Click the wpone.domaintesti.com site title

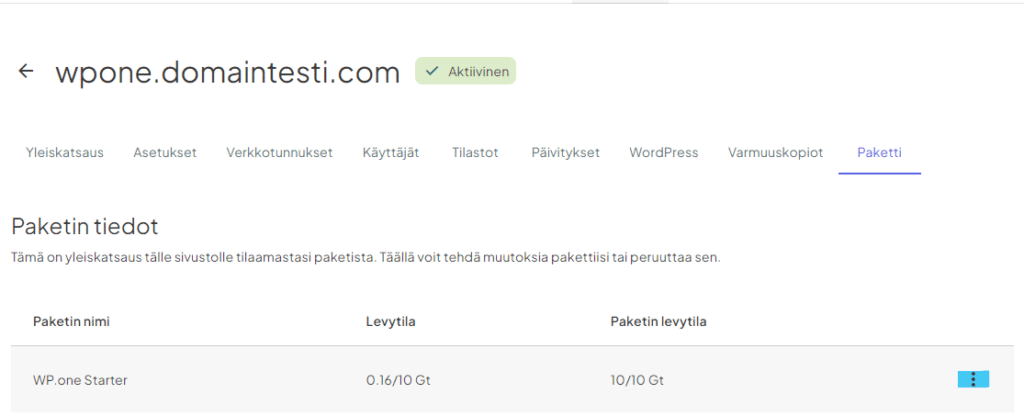click(227, 72)
